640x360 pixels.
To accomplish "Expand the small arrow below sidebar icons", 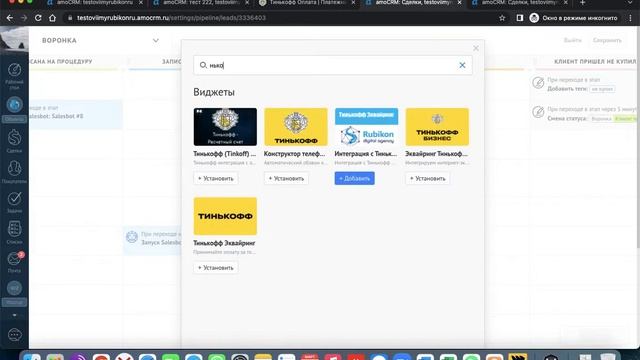I will click(x=14, y=316).
